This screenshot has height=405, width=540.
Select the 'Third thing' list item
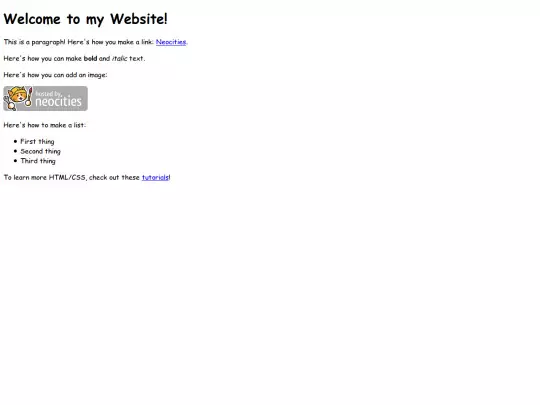point(38,161)
